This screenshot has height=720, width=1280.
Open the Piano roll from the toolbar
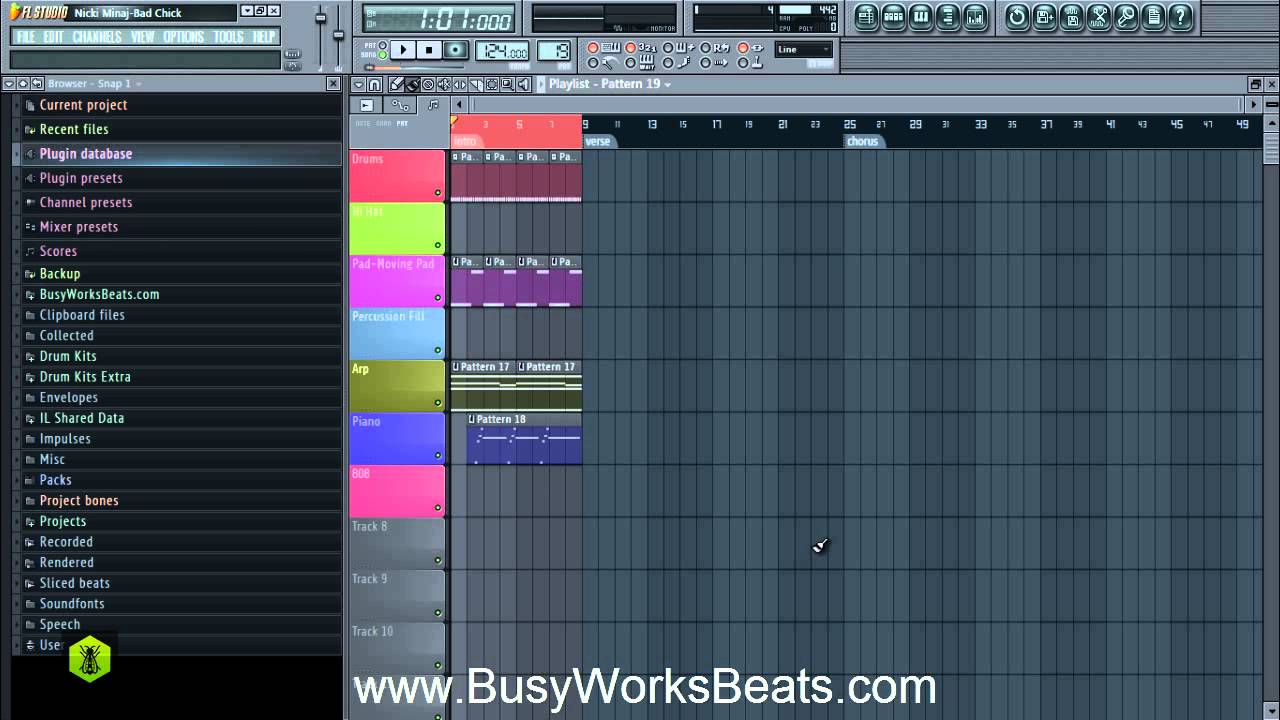[x=920, y=16]
